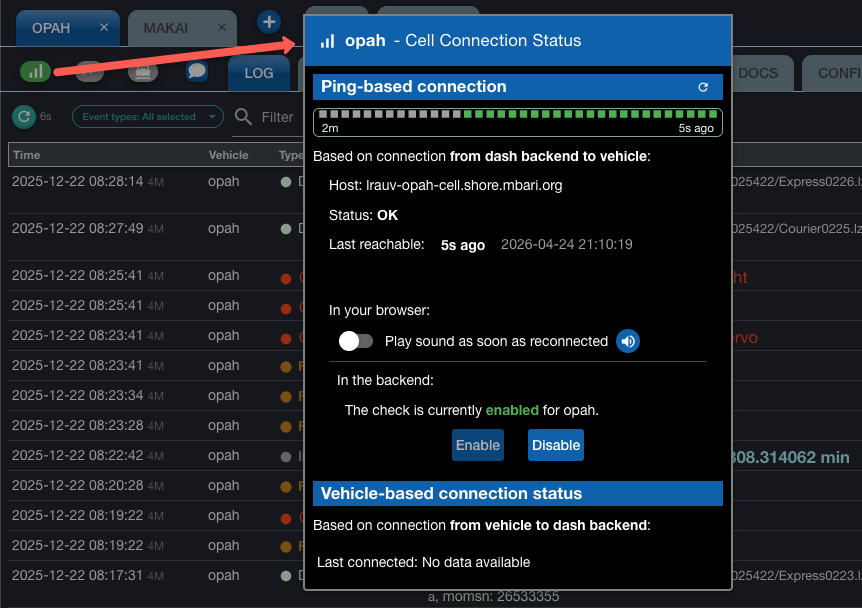Open the chat bubble icon
The height and width of the screenshot is (608, 862).
[197, 71]
